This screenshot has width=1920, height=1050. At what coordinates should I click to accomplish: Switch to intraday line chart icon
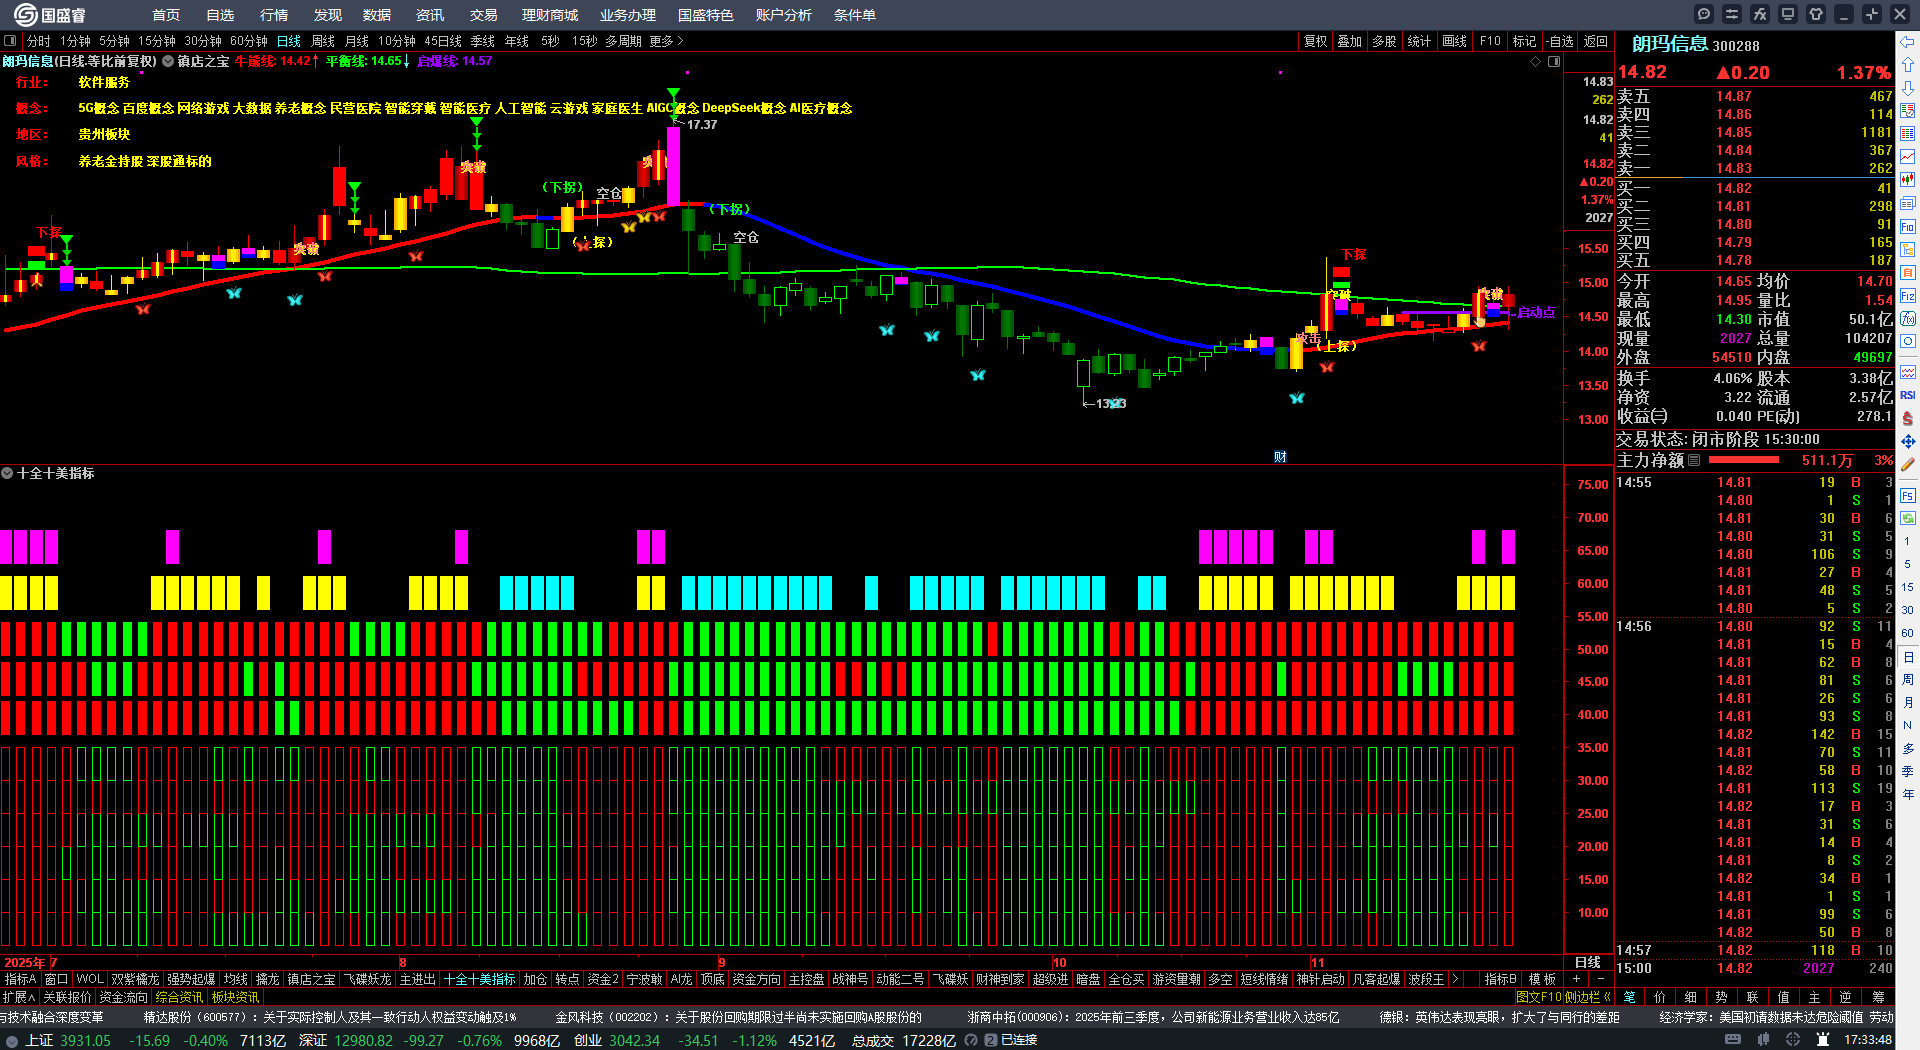(1908, 157)
